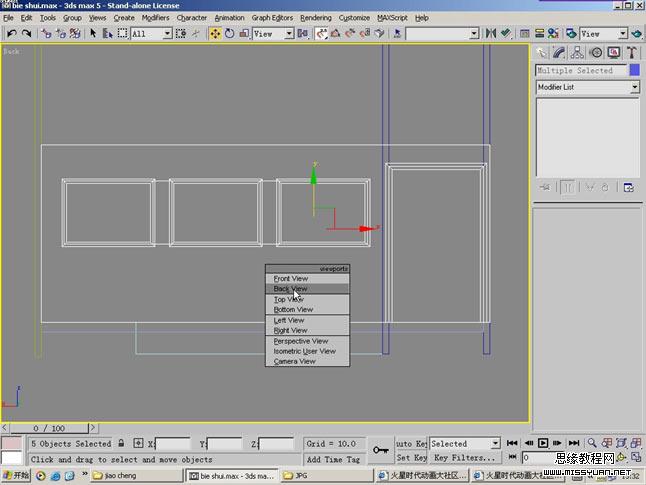Click the time slider 0 / 100 handle
This screenshot has width=646, height=485.
pos(49,428)
